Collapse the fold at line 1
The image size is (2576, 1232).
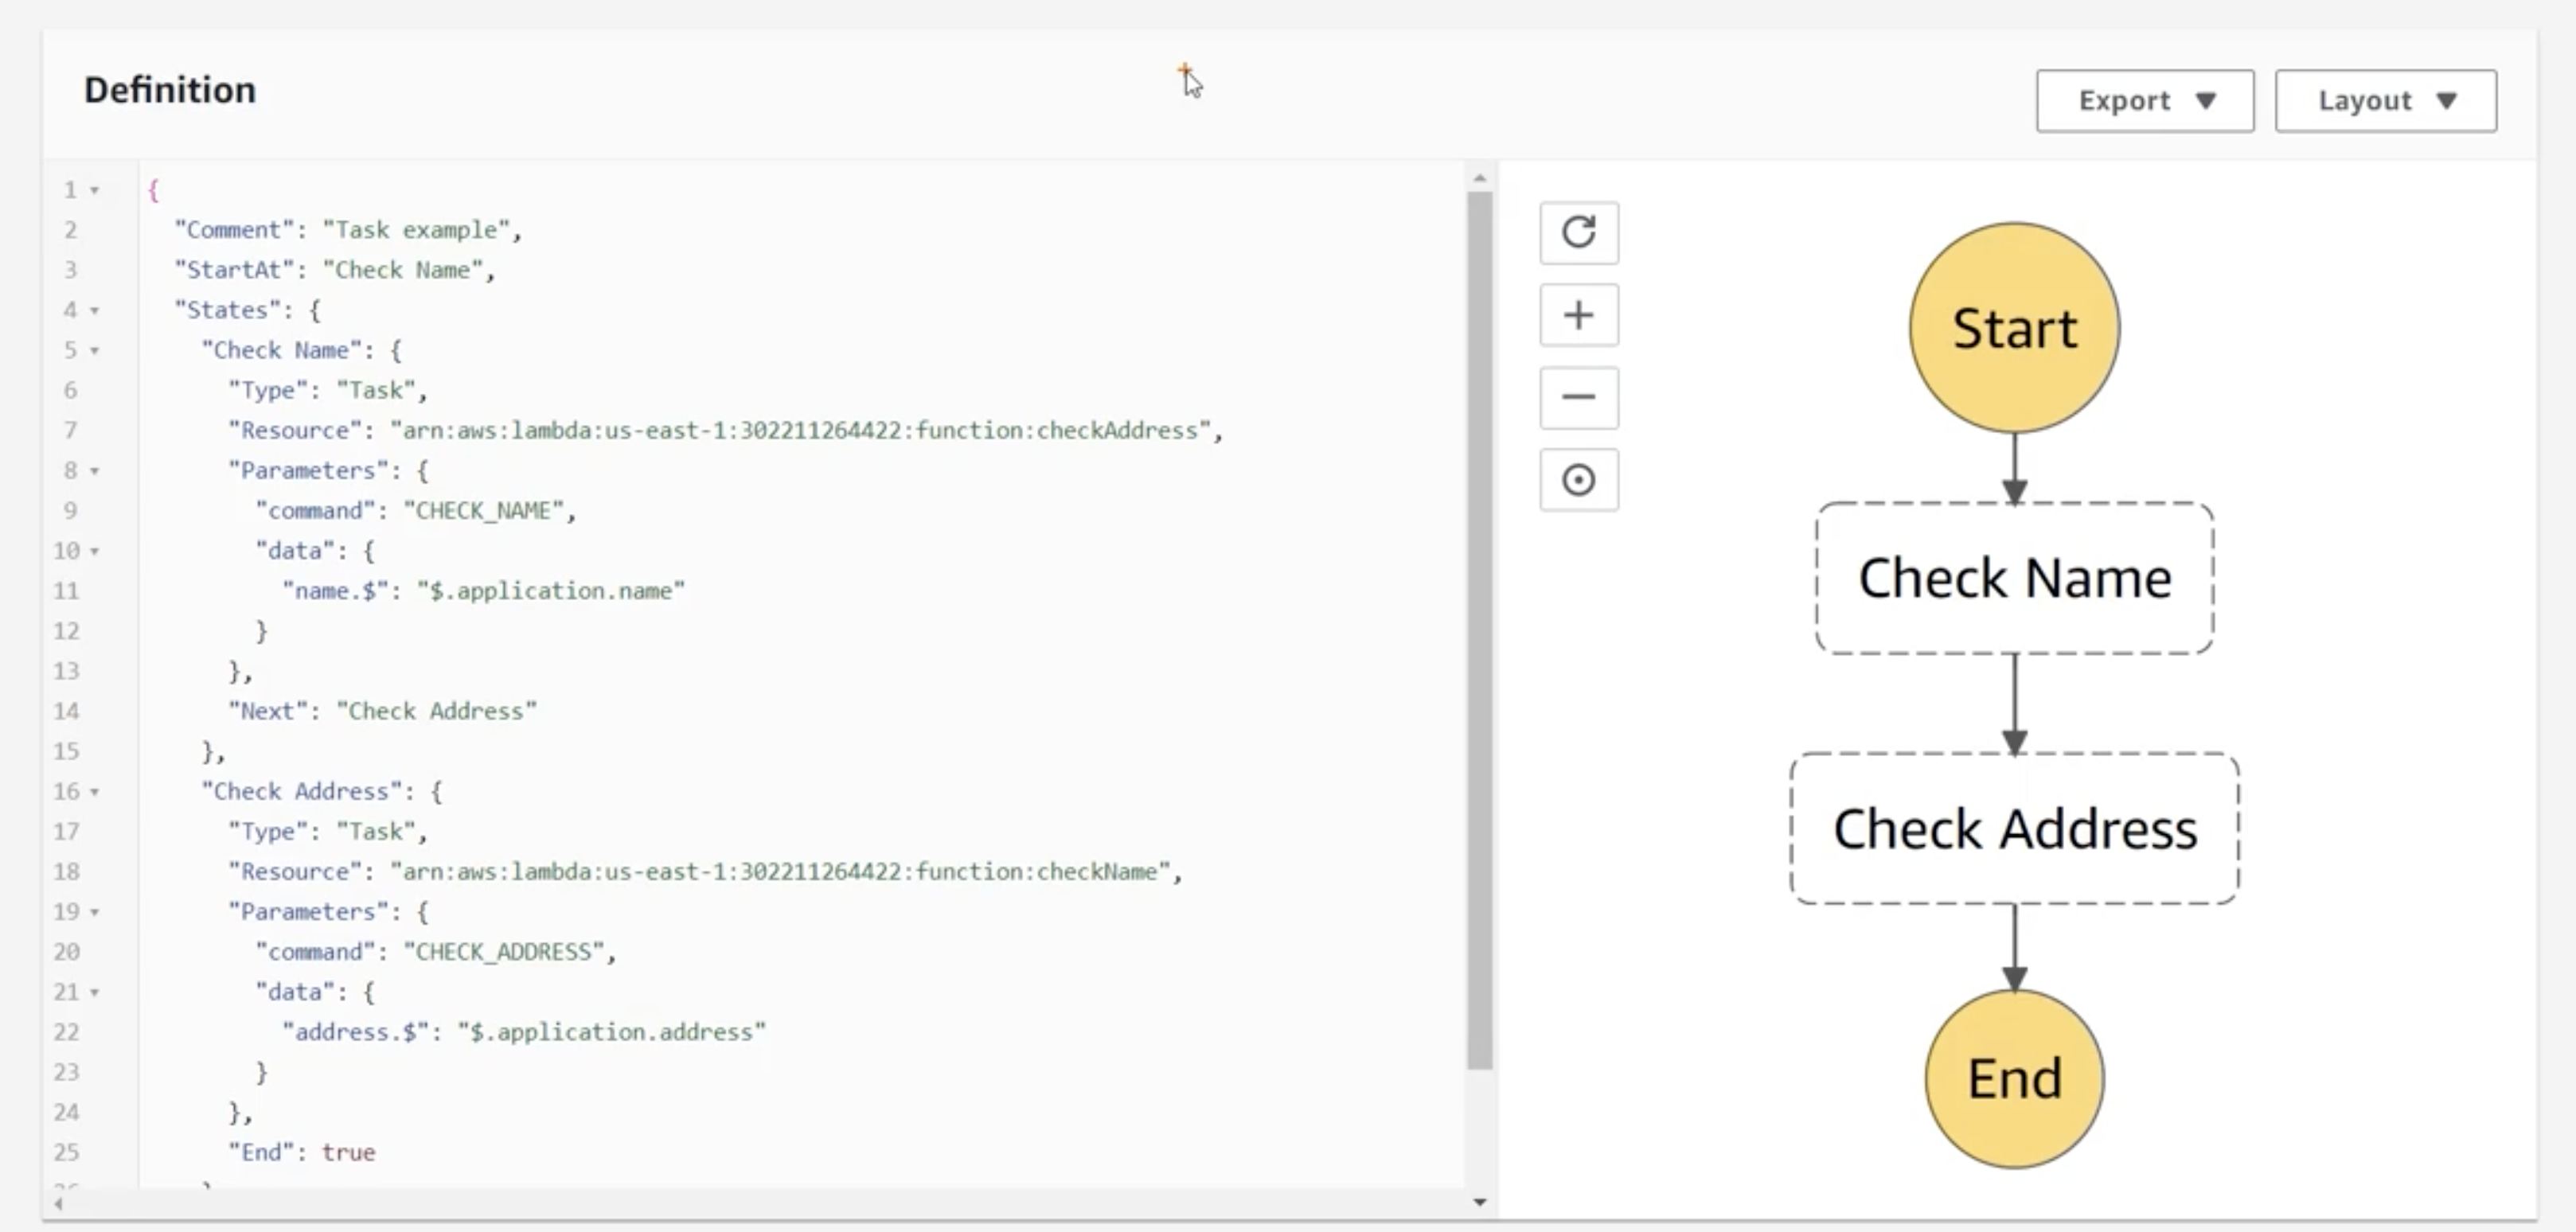tap(95, 190)
